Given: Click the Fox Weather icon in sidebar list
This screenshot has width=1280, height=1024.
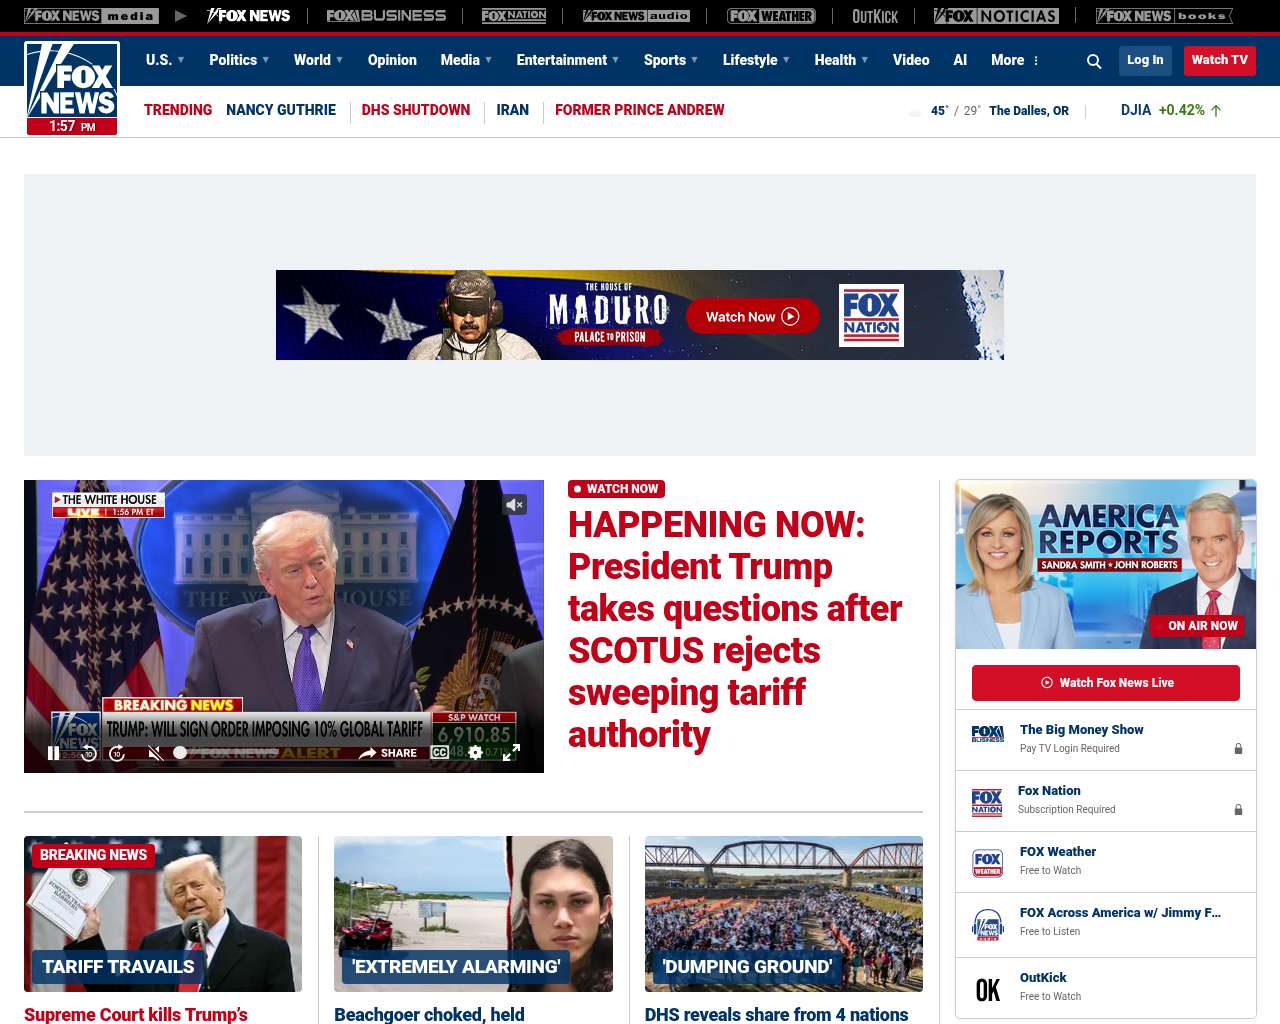Looking at the screenshot, I should pos(987,863).
